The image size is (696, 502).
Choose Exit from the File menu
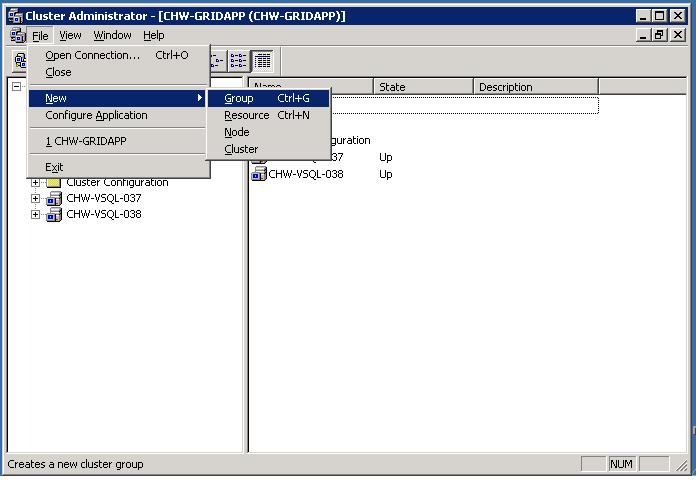(x=117, y=167)
